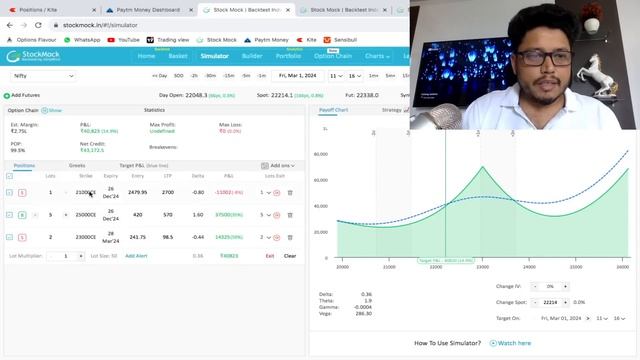Click the Clear button

coord(290,256)
